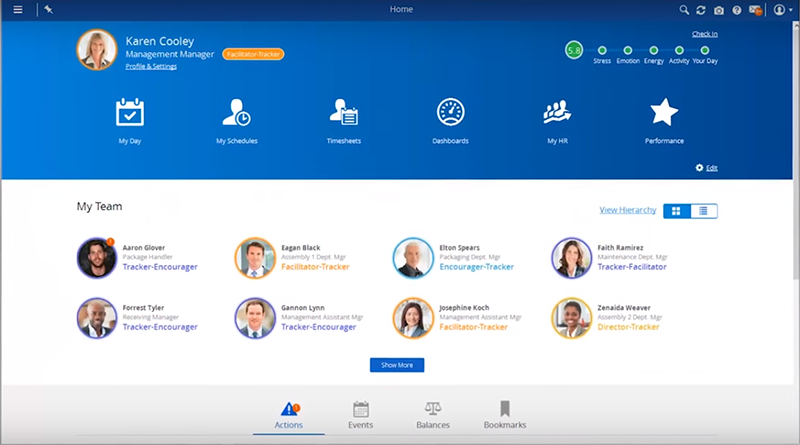Select Aaron Glover's profile photo
Screen dimensions: 800x445
(x=97, y=258)
